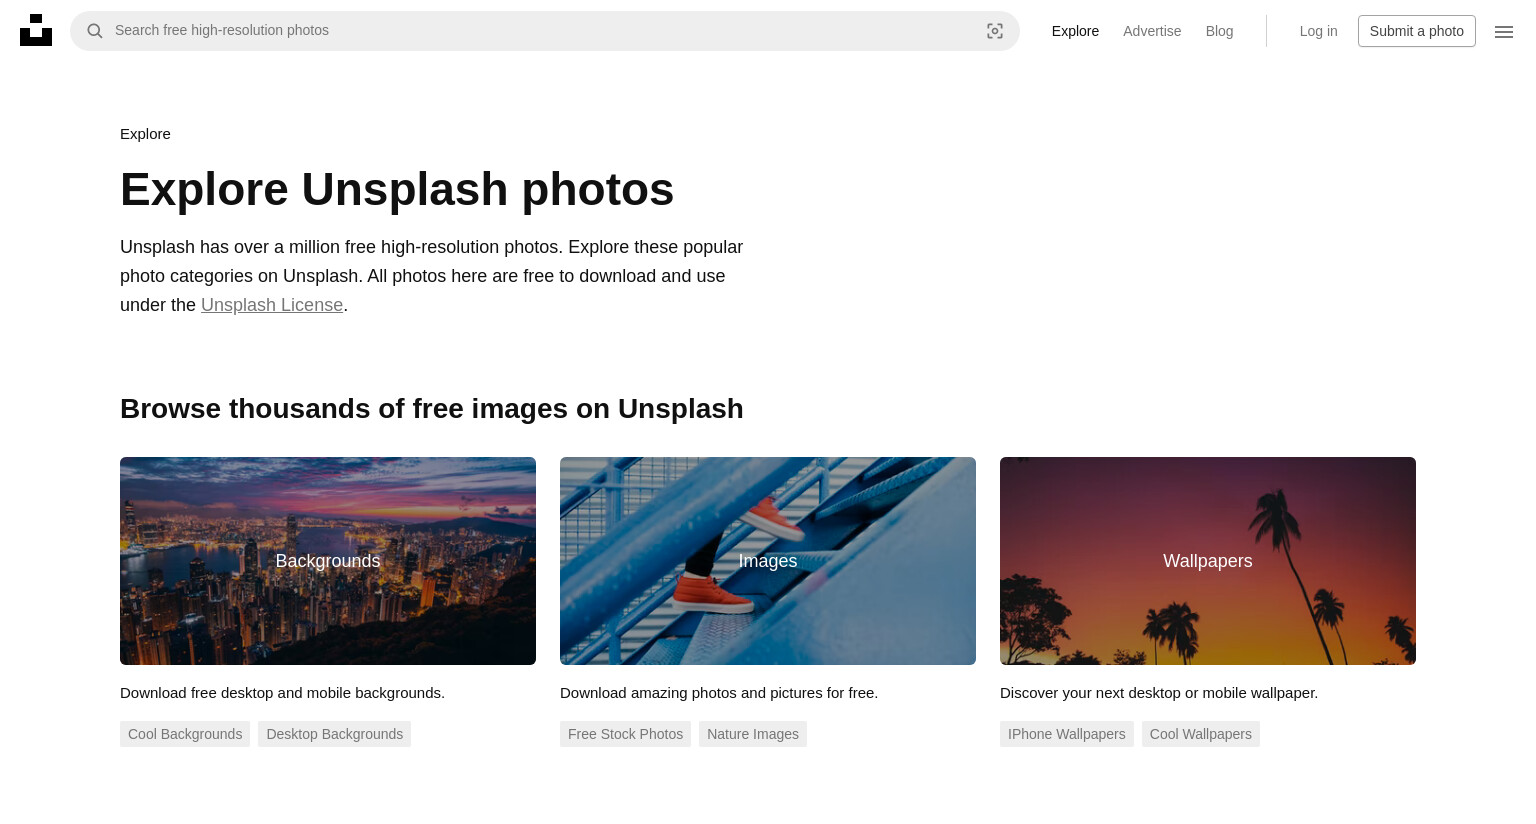Screen dimensions: 1536x824
Task: Select the iPhone Wallpapers tag
Action: pyautogui.click(x=1067, y=734)
